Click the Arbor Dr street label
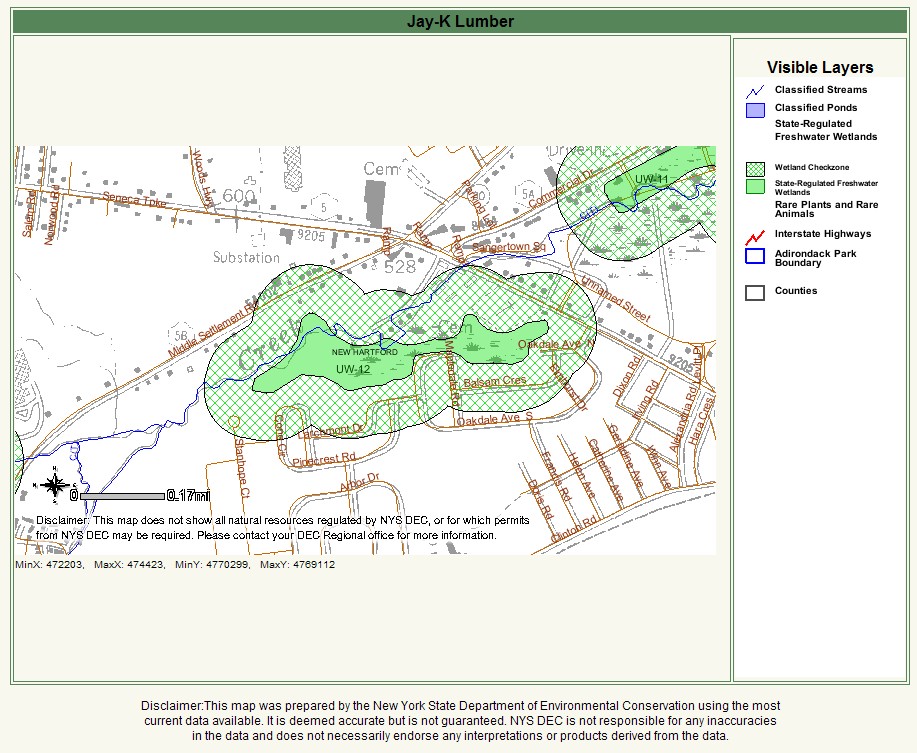 [360, 483]
